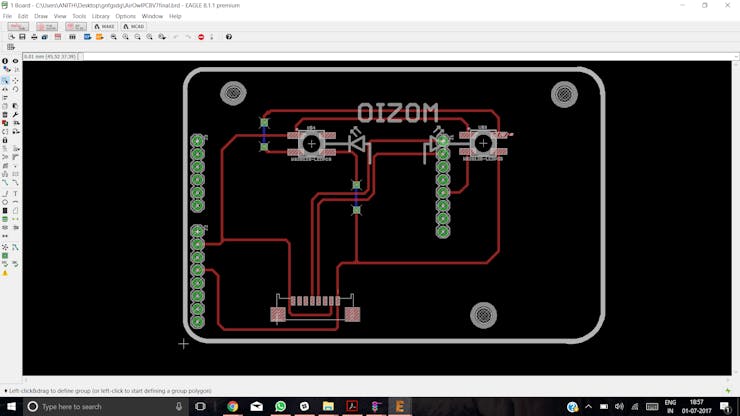Click the taskbar search box
The height and width of the screenshot is (416, 740).
tap(105, 406)
